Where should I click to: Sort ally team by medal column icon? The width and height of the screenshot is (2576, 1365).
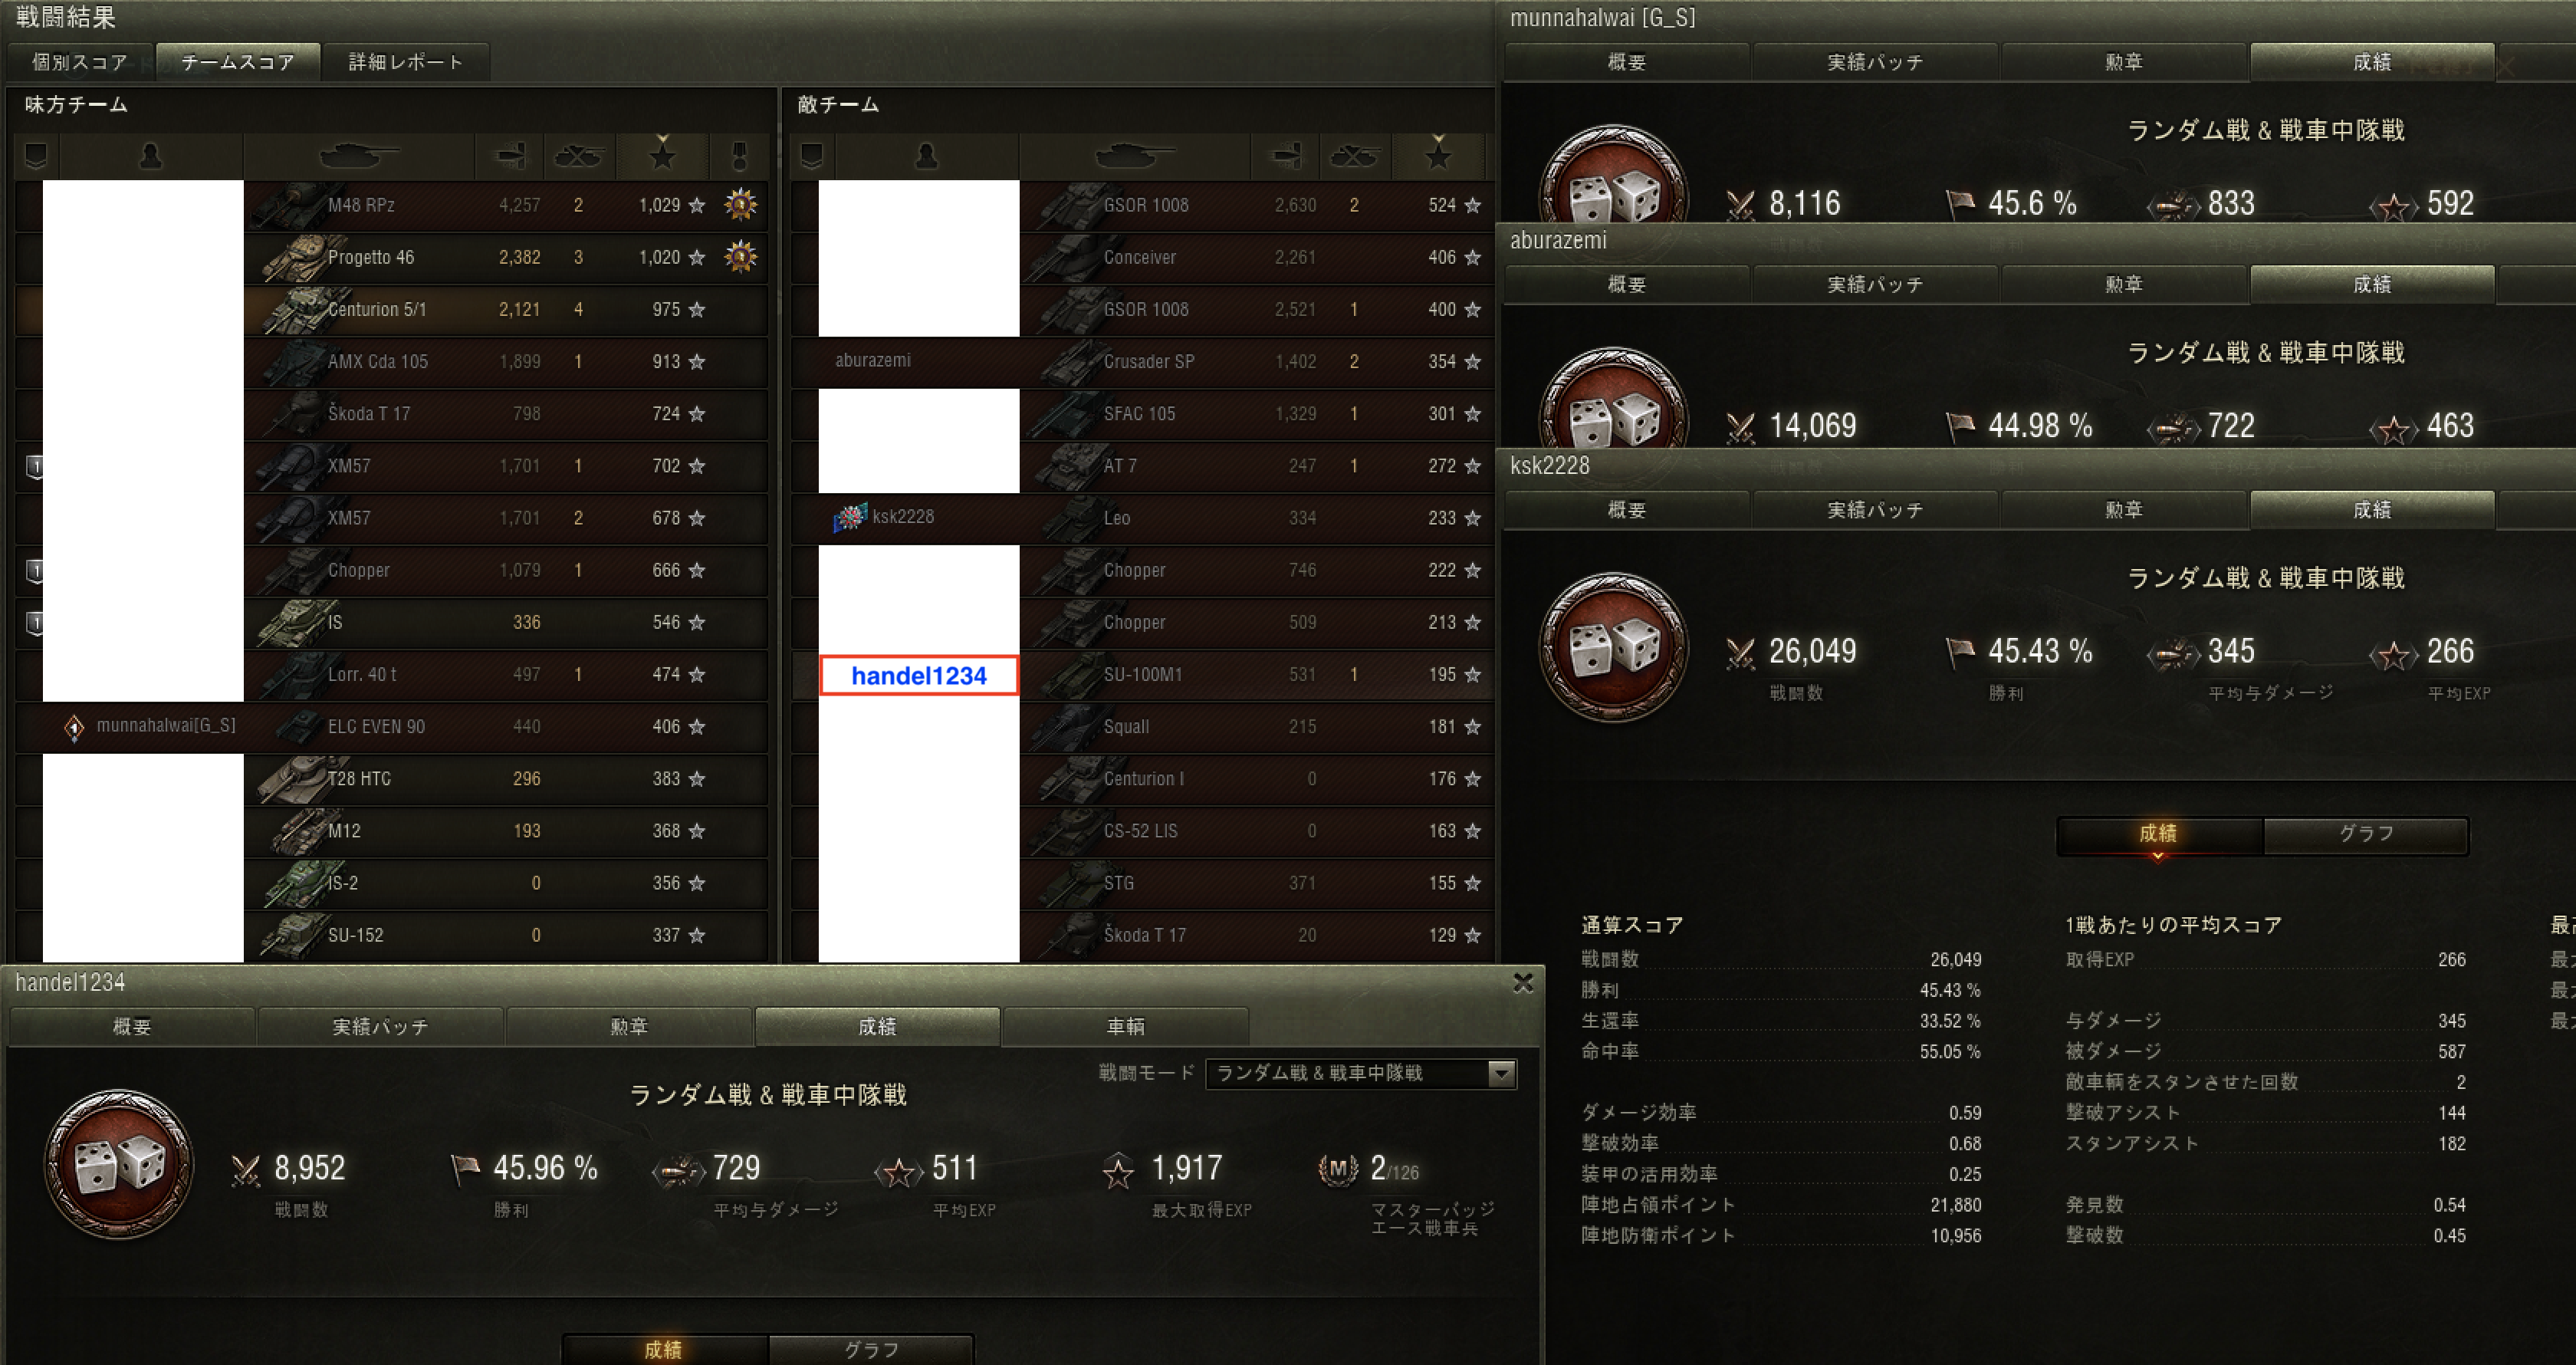click(740, 156)
